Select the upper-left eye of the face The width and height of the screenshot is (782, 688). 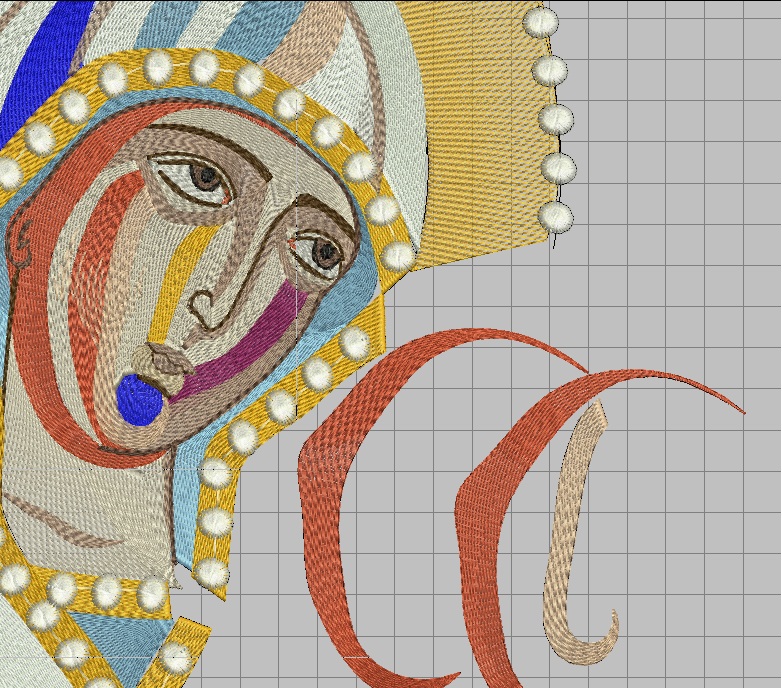point(192,179)
